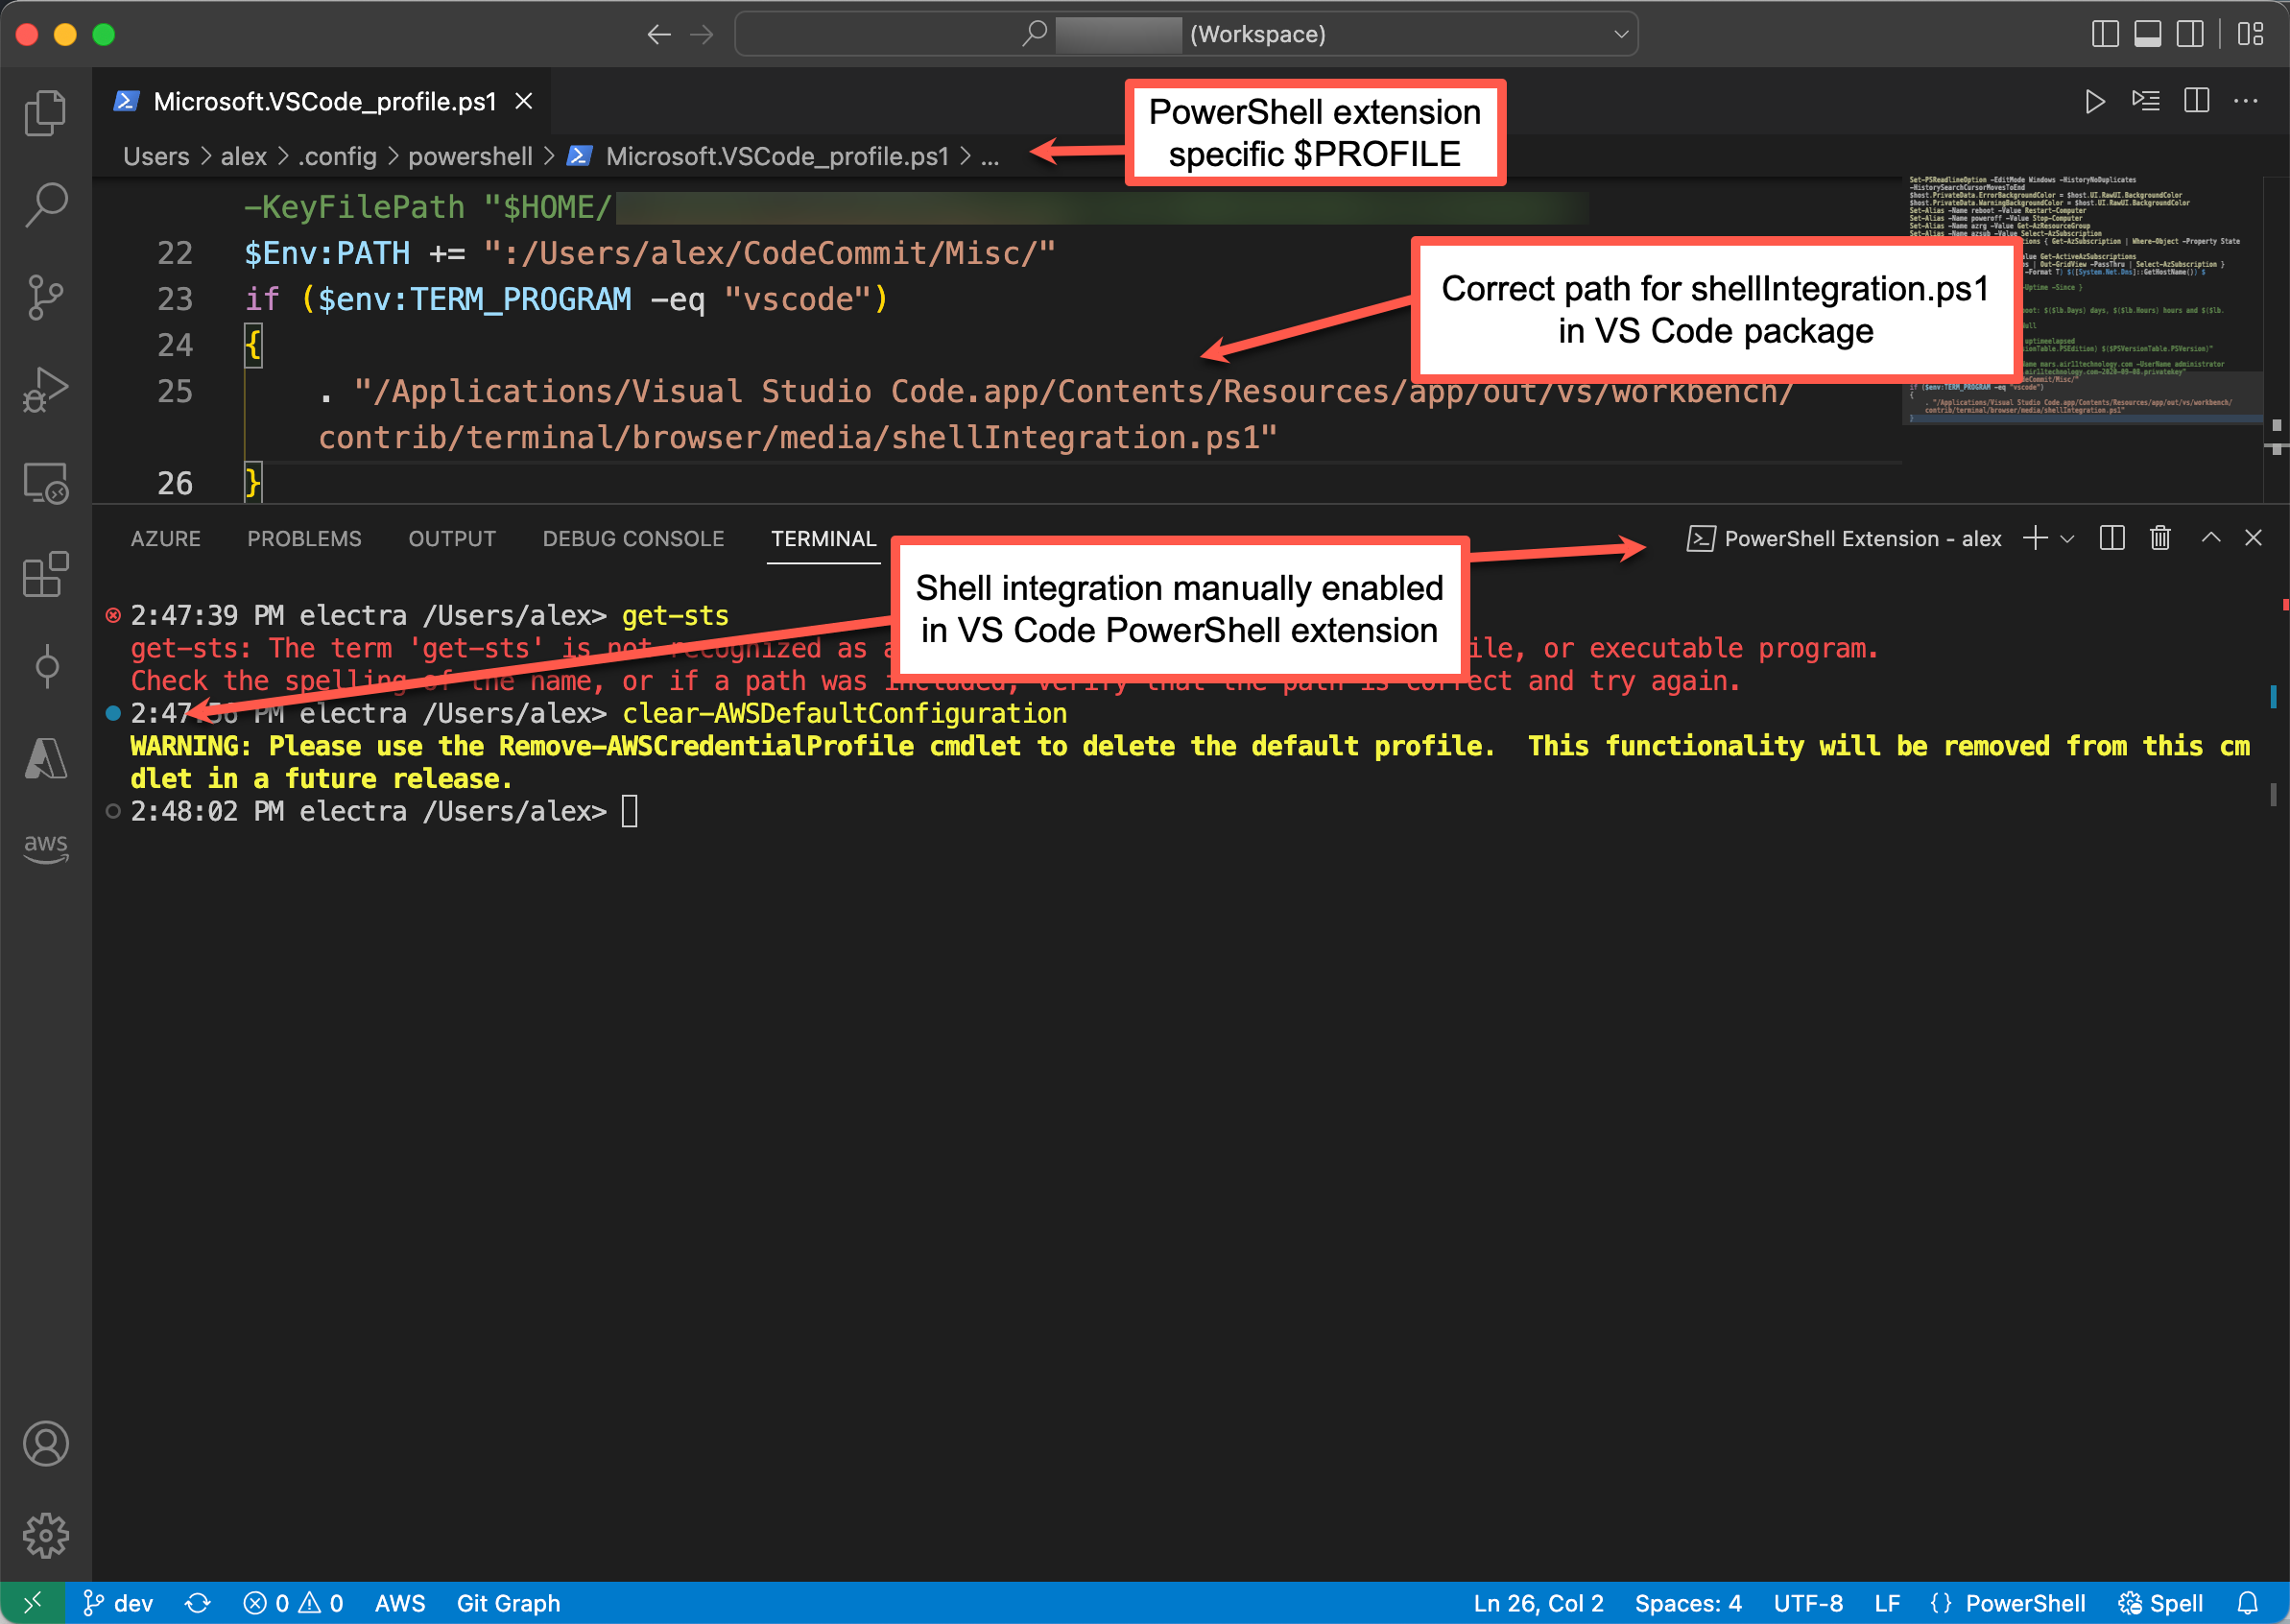Screen dimensions: 2290x1624
Task: Switch to the DEBUG CONSOLE tab
Action: (x=633, y=539)
